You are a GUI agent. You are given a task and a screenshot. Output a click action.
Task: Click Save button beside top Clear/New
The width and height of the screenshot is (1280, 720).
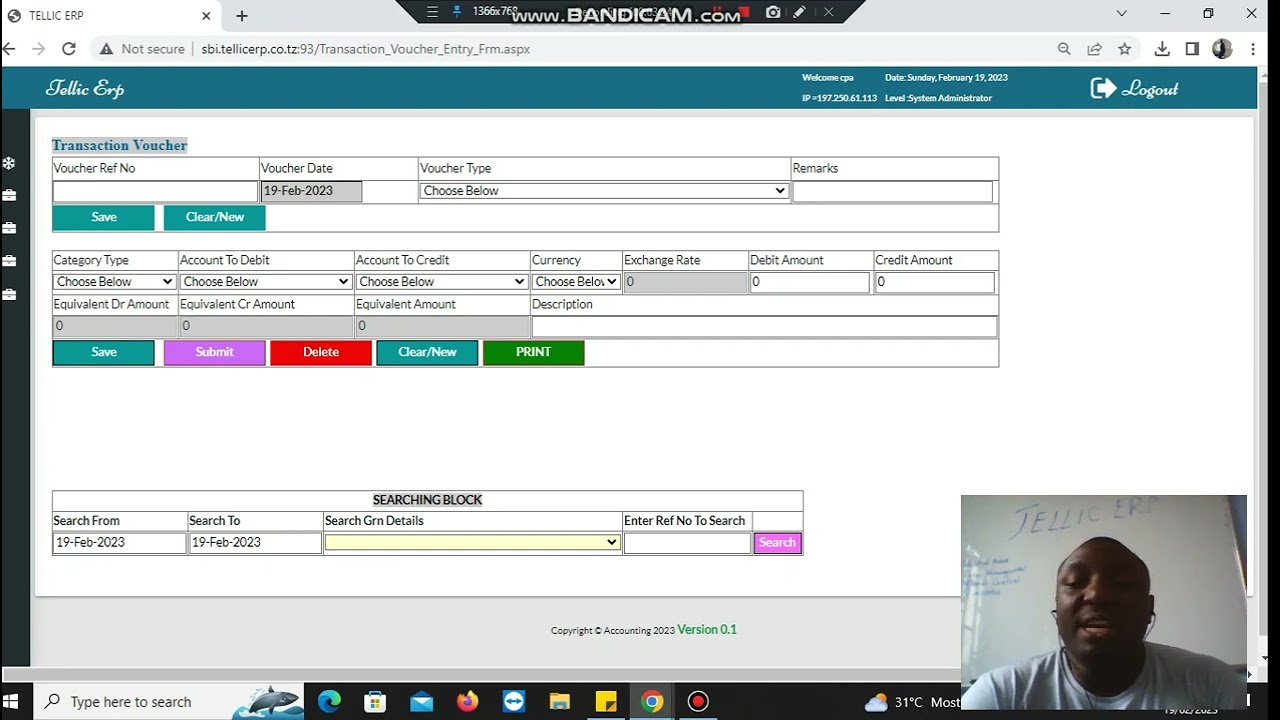pos(104,217)
